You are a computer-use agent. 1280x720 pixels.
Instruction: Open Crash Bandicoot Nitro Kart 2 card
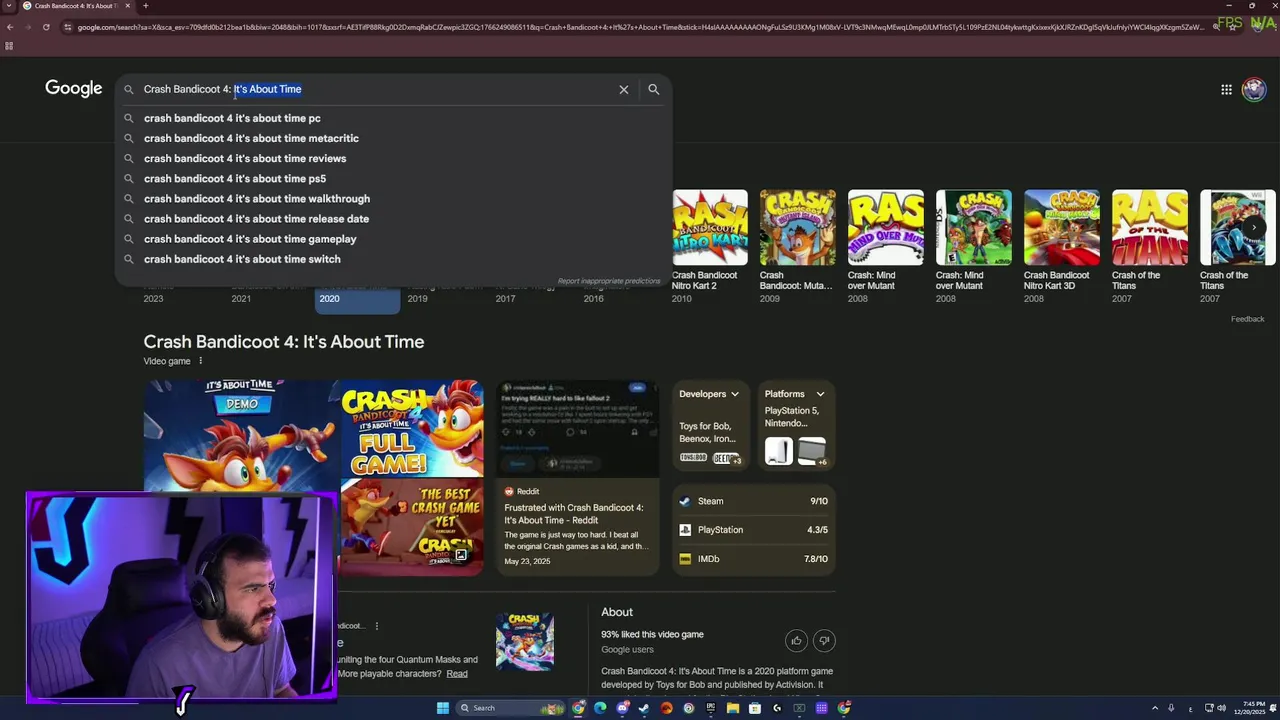pos(710,247)
